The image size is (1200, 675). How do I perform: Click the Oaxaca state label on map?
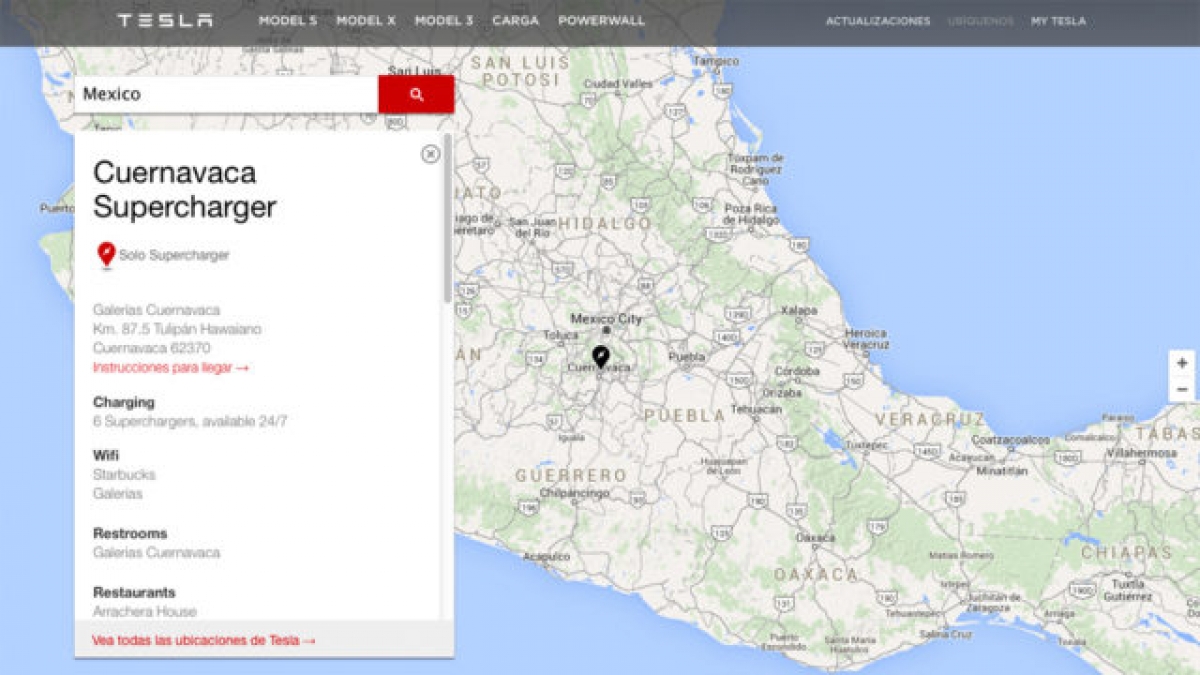[816, 575]
